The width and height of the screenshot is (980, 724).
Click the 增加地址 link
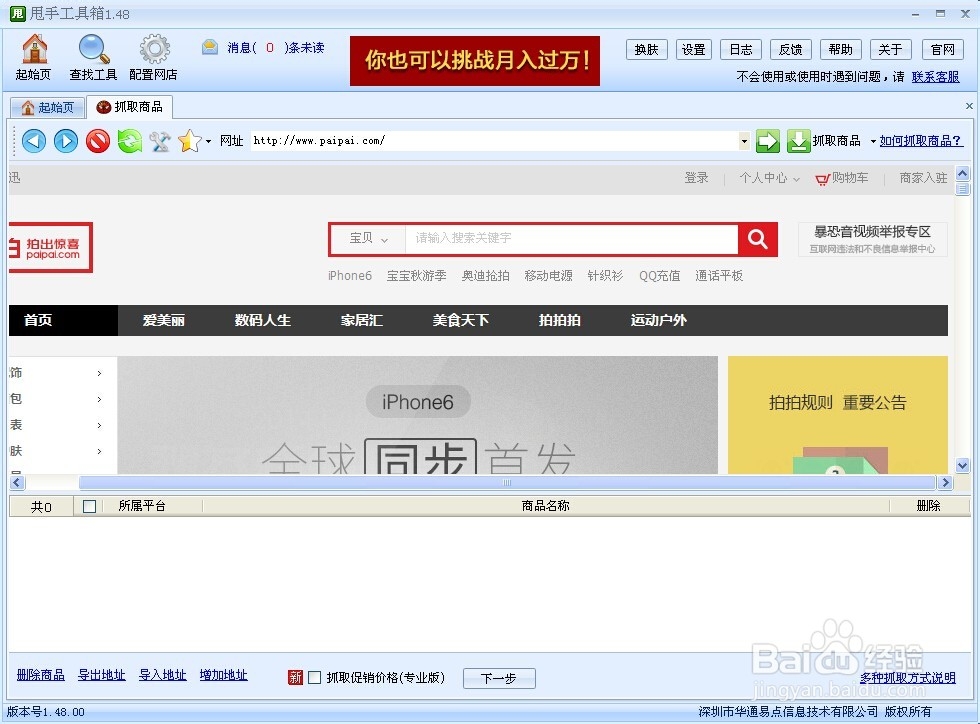(224, 675)
